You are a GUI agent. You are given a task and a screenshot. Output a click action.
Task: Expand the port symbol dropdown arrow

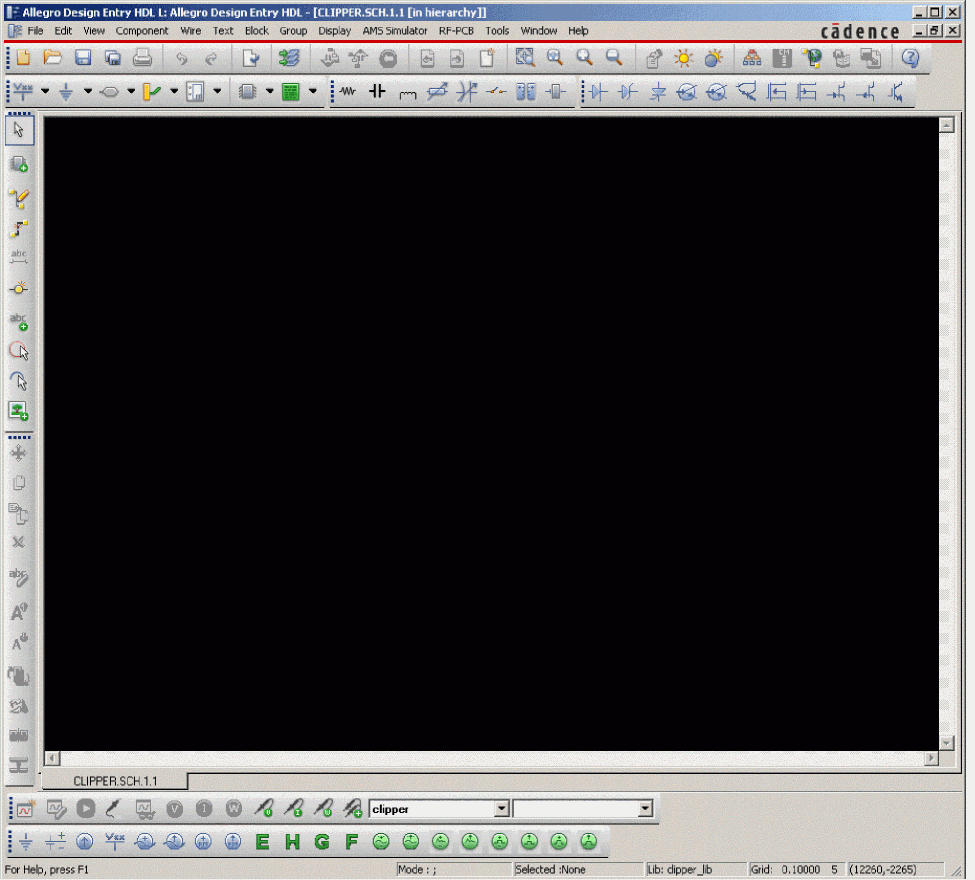(x=131, y=91)
